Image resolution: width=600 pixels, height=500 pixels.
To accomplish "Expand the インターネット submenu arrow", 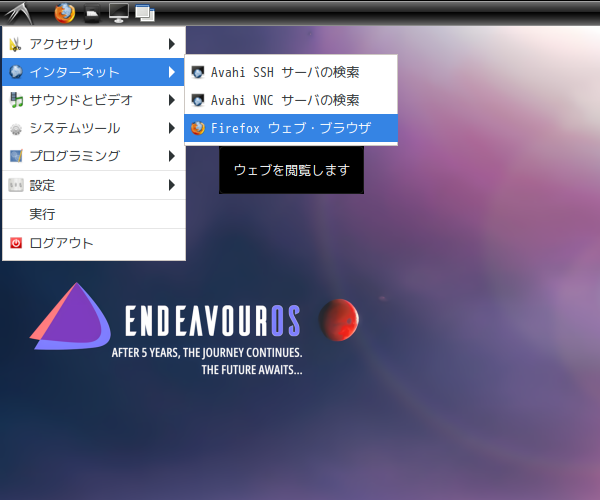I will 172,72.
